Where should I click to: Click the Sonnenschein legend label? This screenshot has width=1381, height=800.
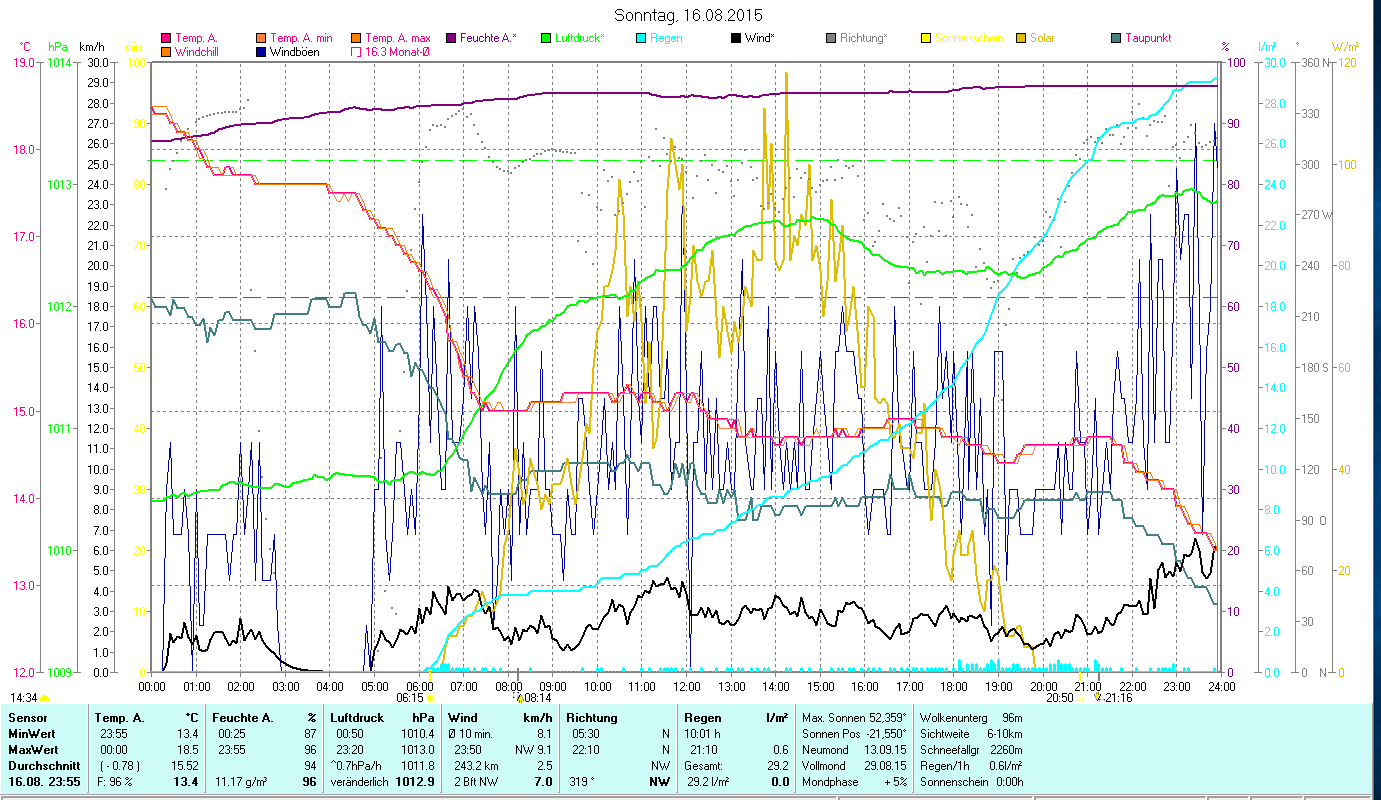tap(969, 38)
